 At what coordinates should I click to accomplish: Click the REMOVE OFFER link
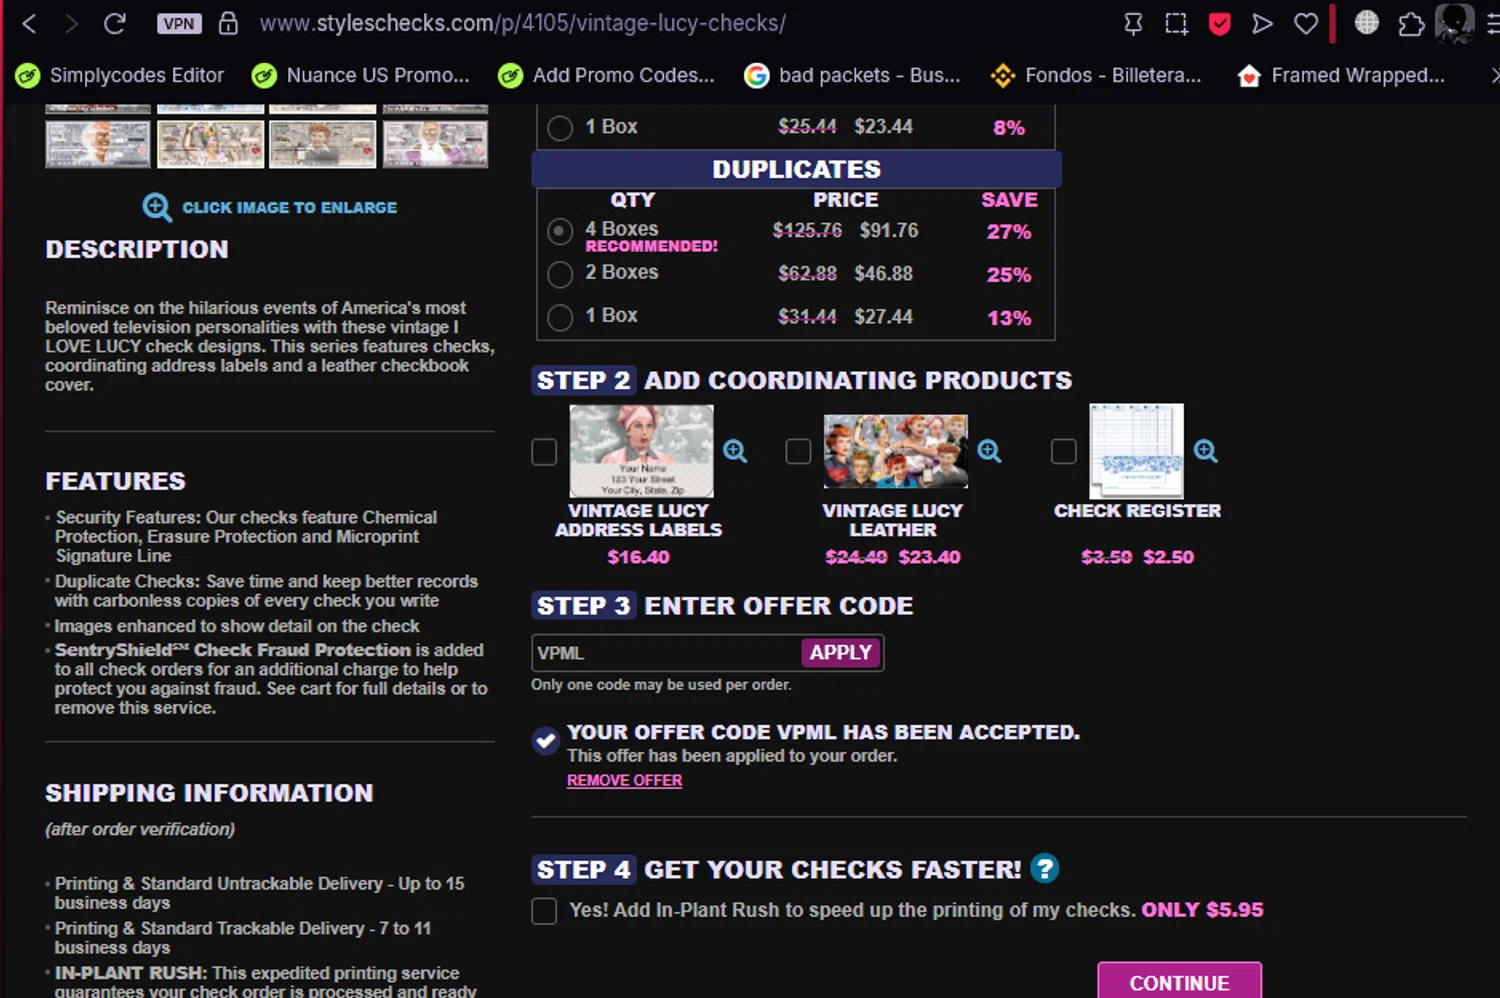(624, 780)
